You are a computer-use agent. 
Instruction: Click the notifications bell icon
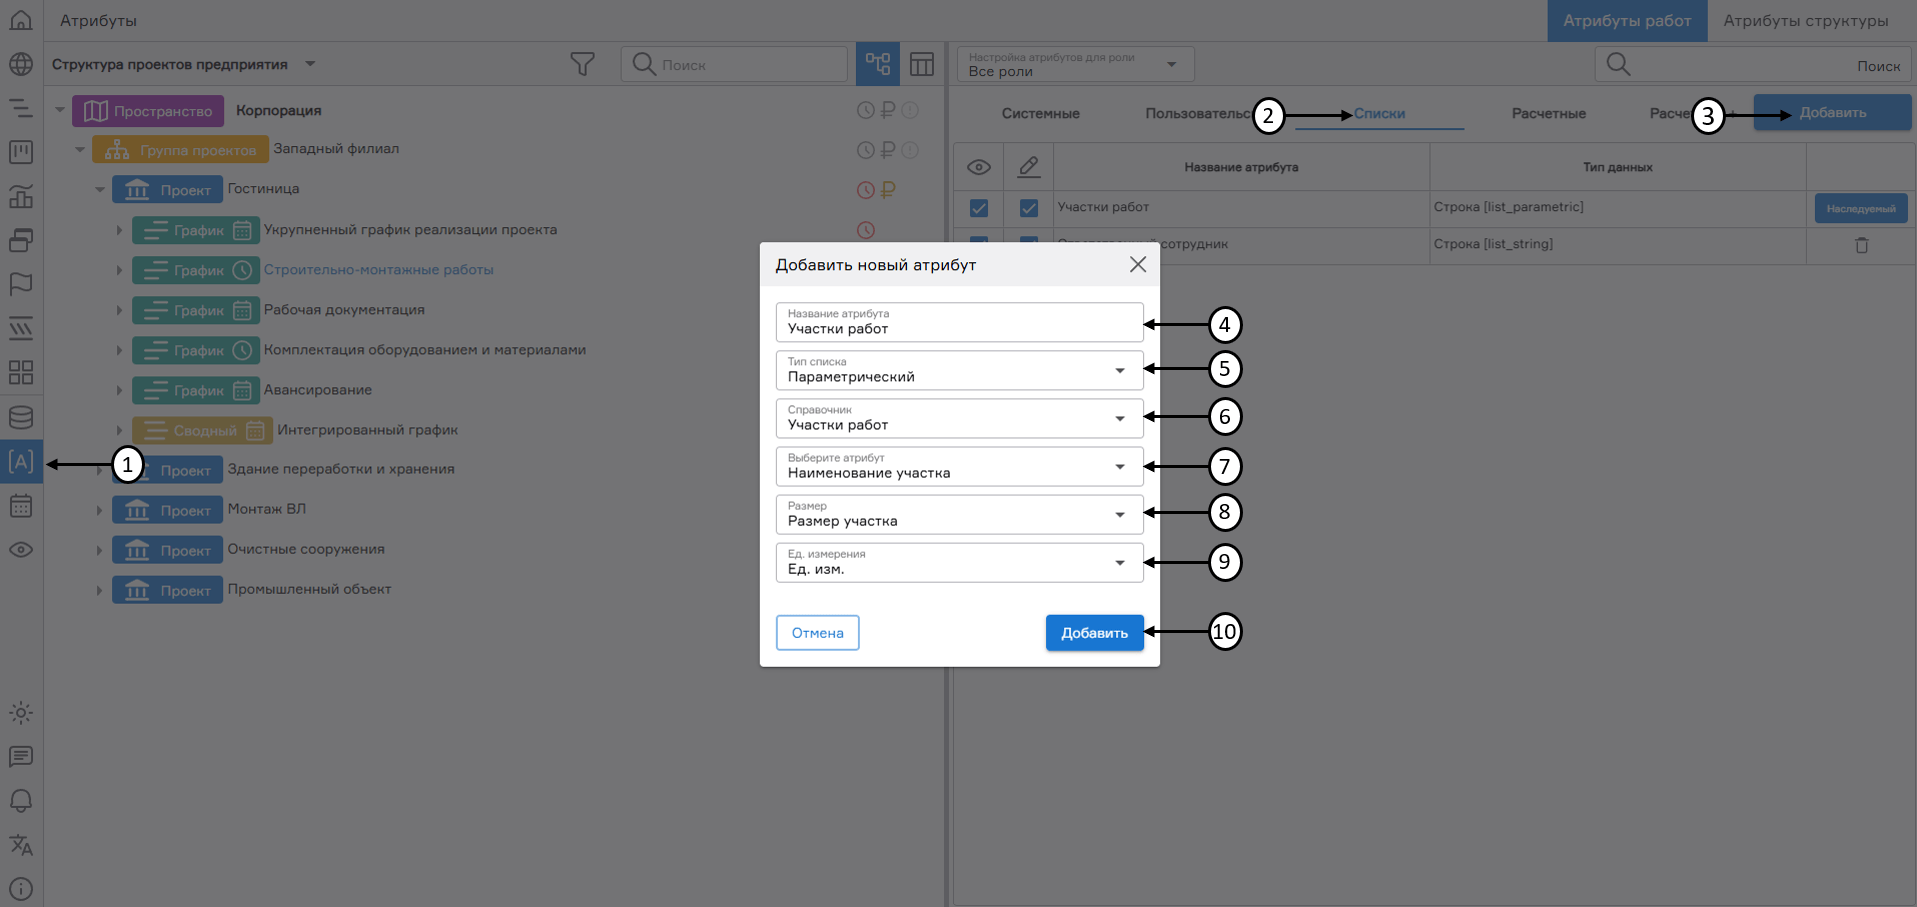coord(21,801)
